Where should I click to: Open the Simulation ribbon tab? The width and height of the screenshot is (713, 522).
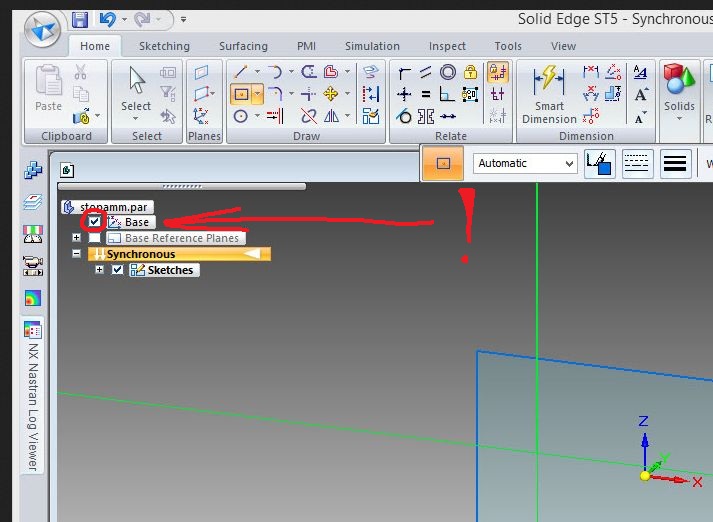372,46
